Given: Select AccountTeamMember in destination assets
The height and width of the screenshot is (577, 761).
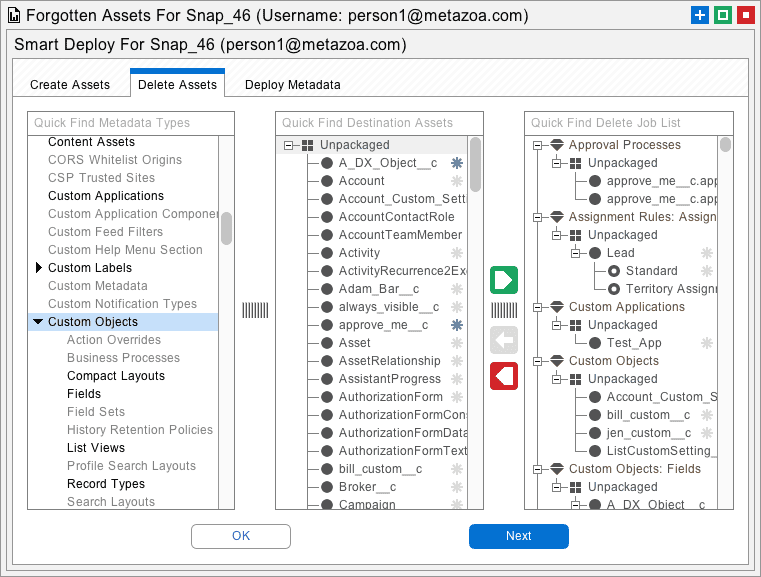Looking at the screenshot, I should pos(400,235).
